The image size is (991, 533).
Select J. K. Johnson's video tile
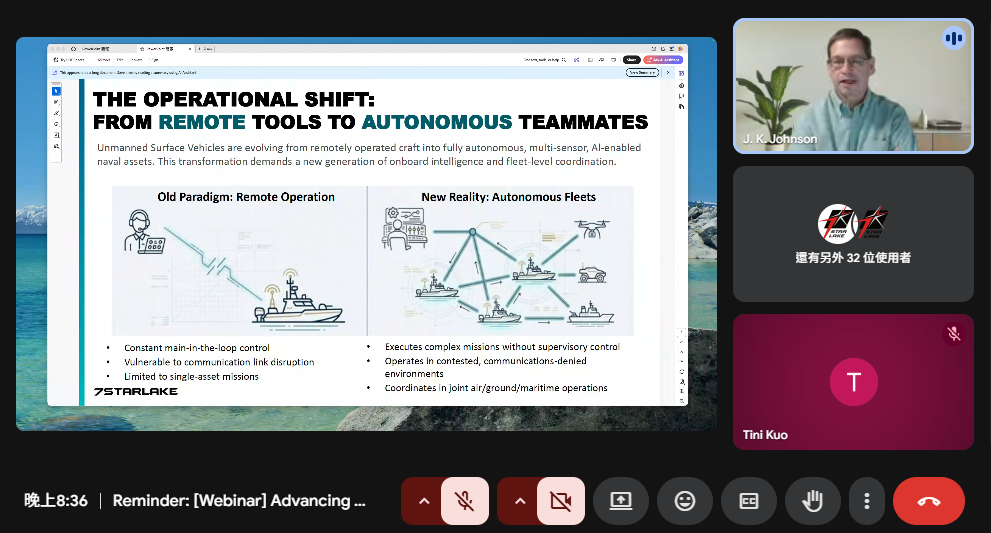853,85
